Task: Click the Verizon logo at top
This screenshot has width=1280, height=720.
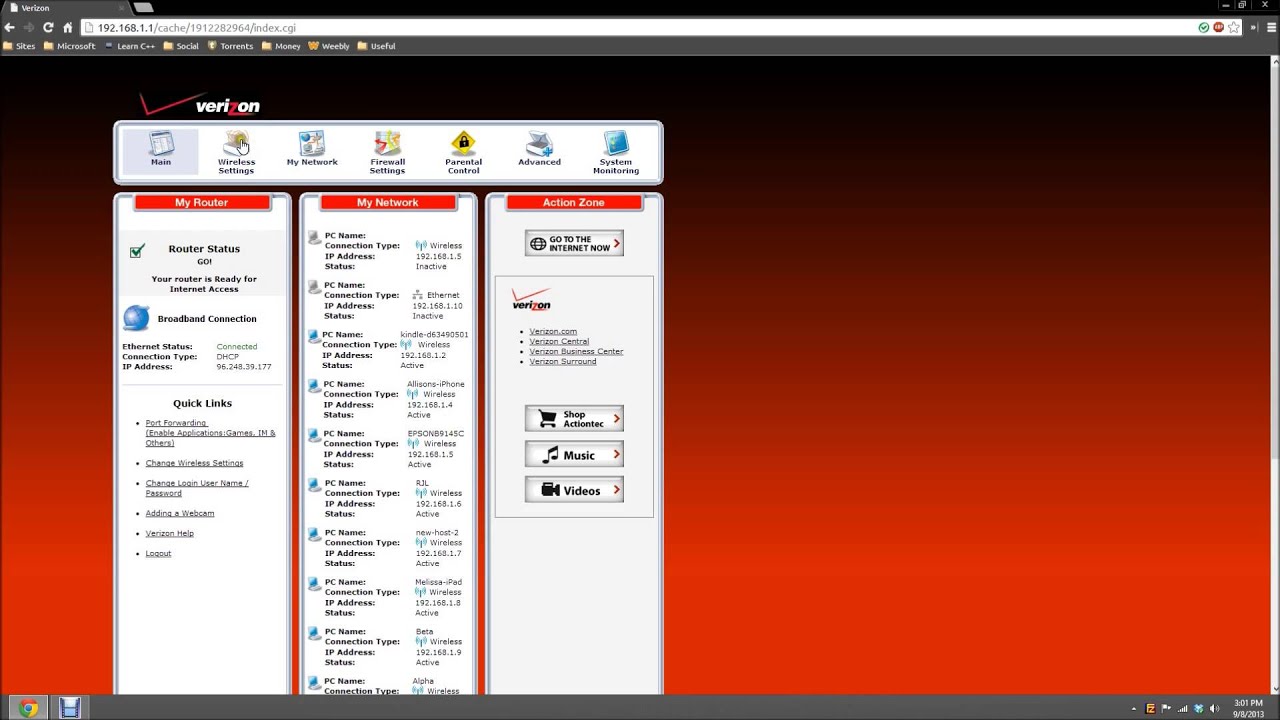Action: 200,104
